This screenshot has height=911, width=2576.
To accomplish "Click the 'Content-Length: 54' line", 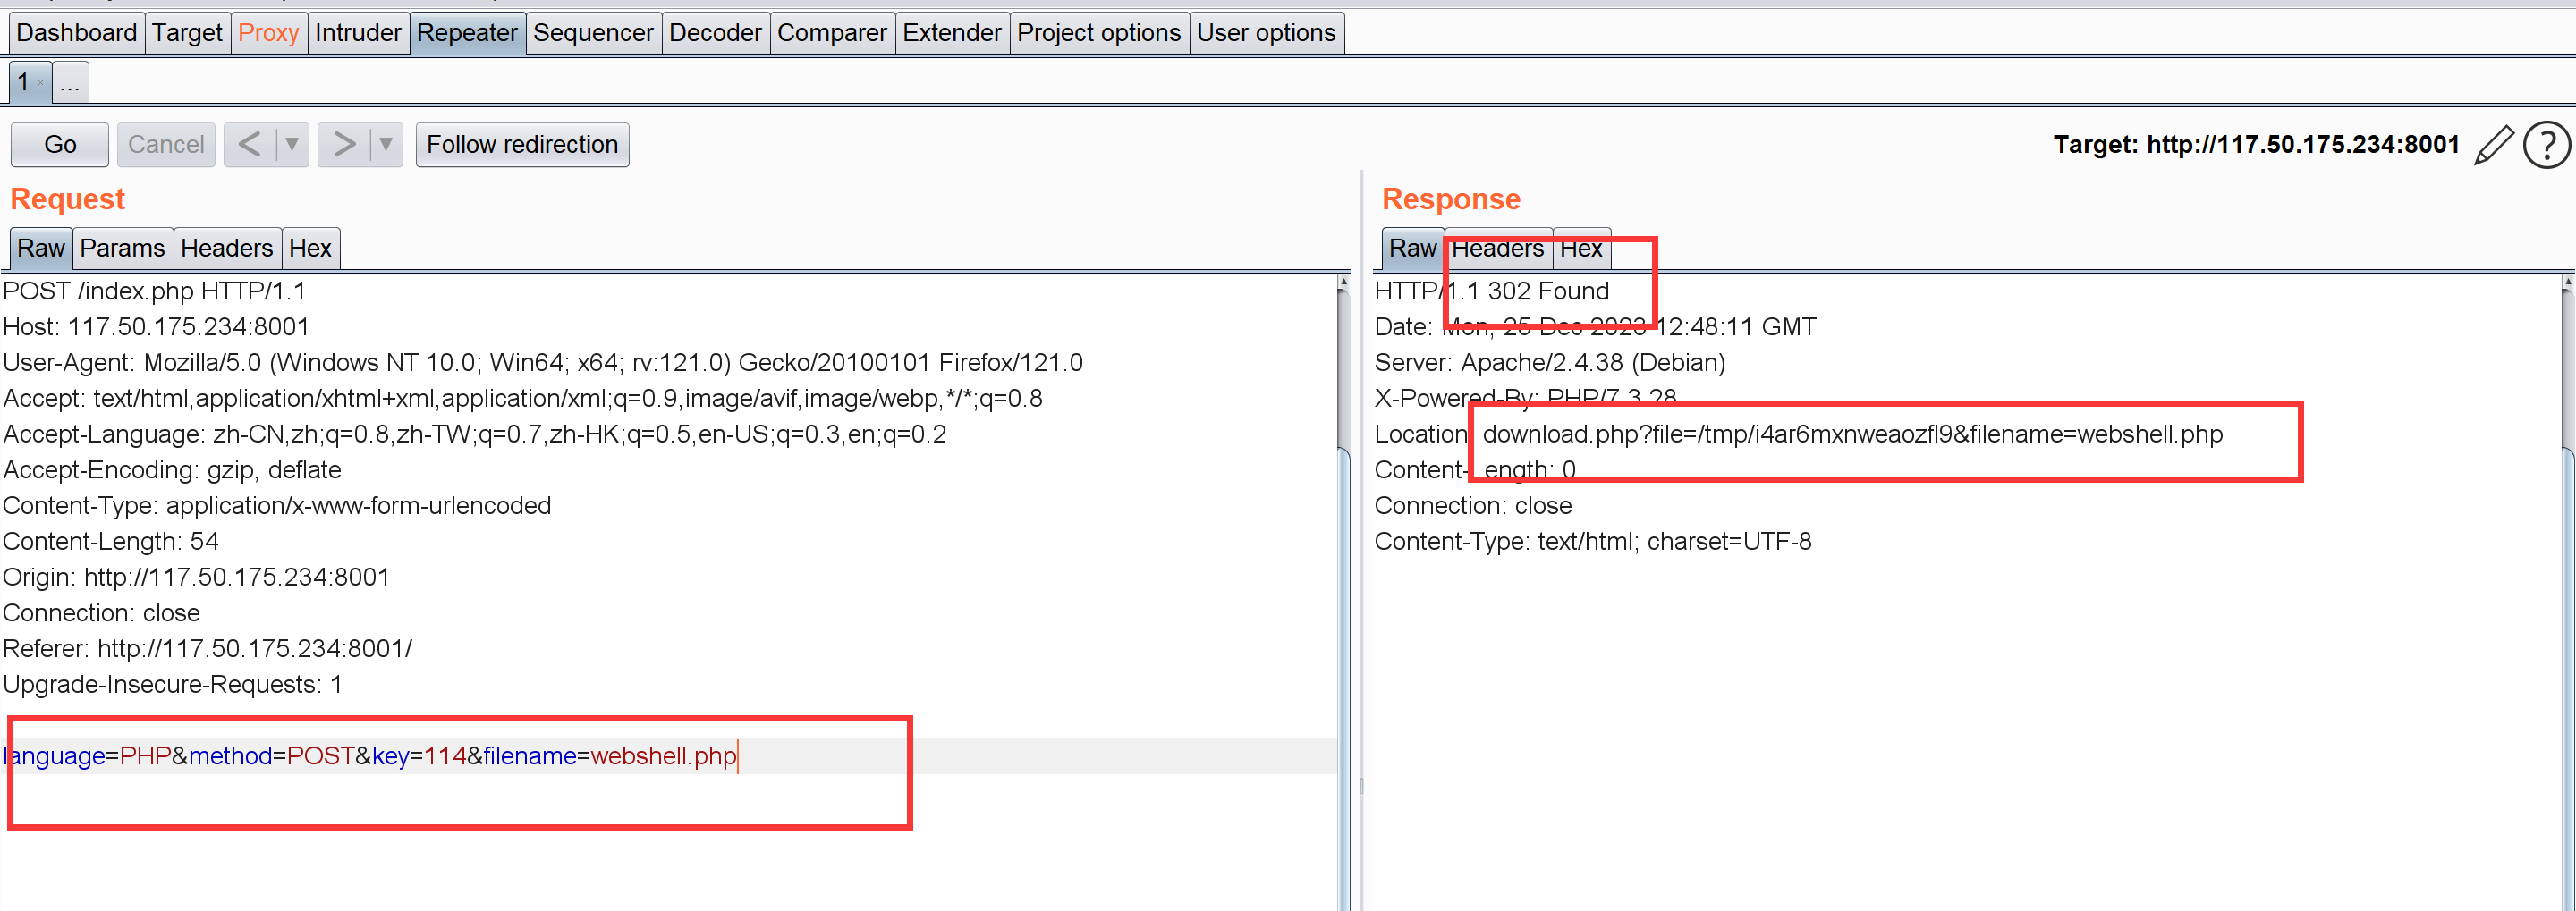I will click(x=111, y=542).
